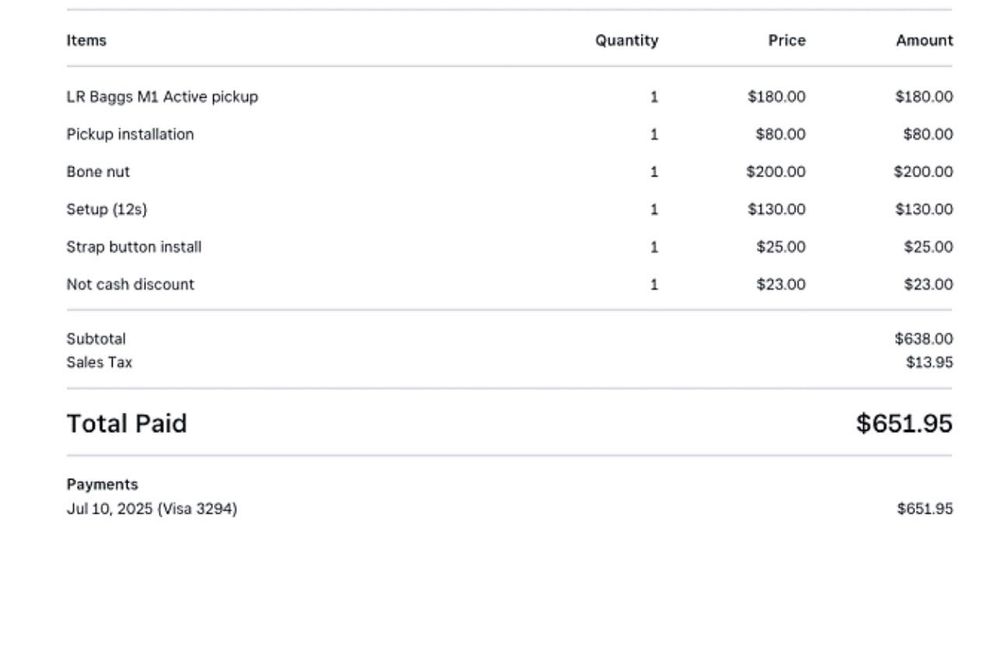This screenshot has height=656, width=1000.
Task: Click the LR Baggs M1 Active pickup item
Action: tap(162, 97)
